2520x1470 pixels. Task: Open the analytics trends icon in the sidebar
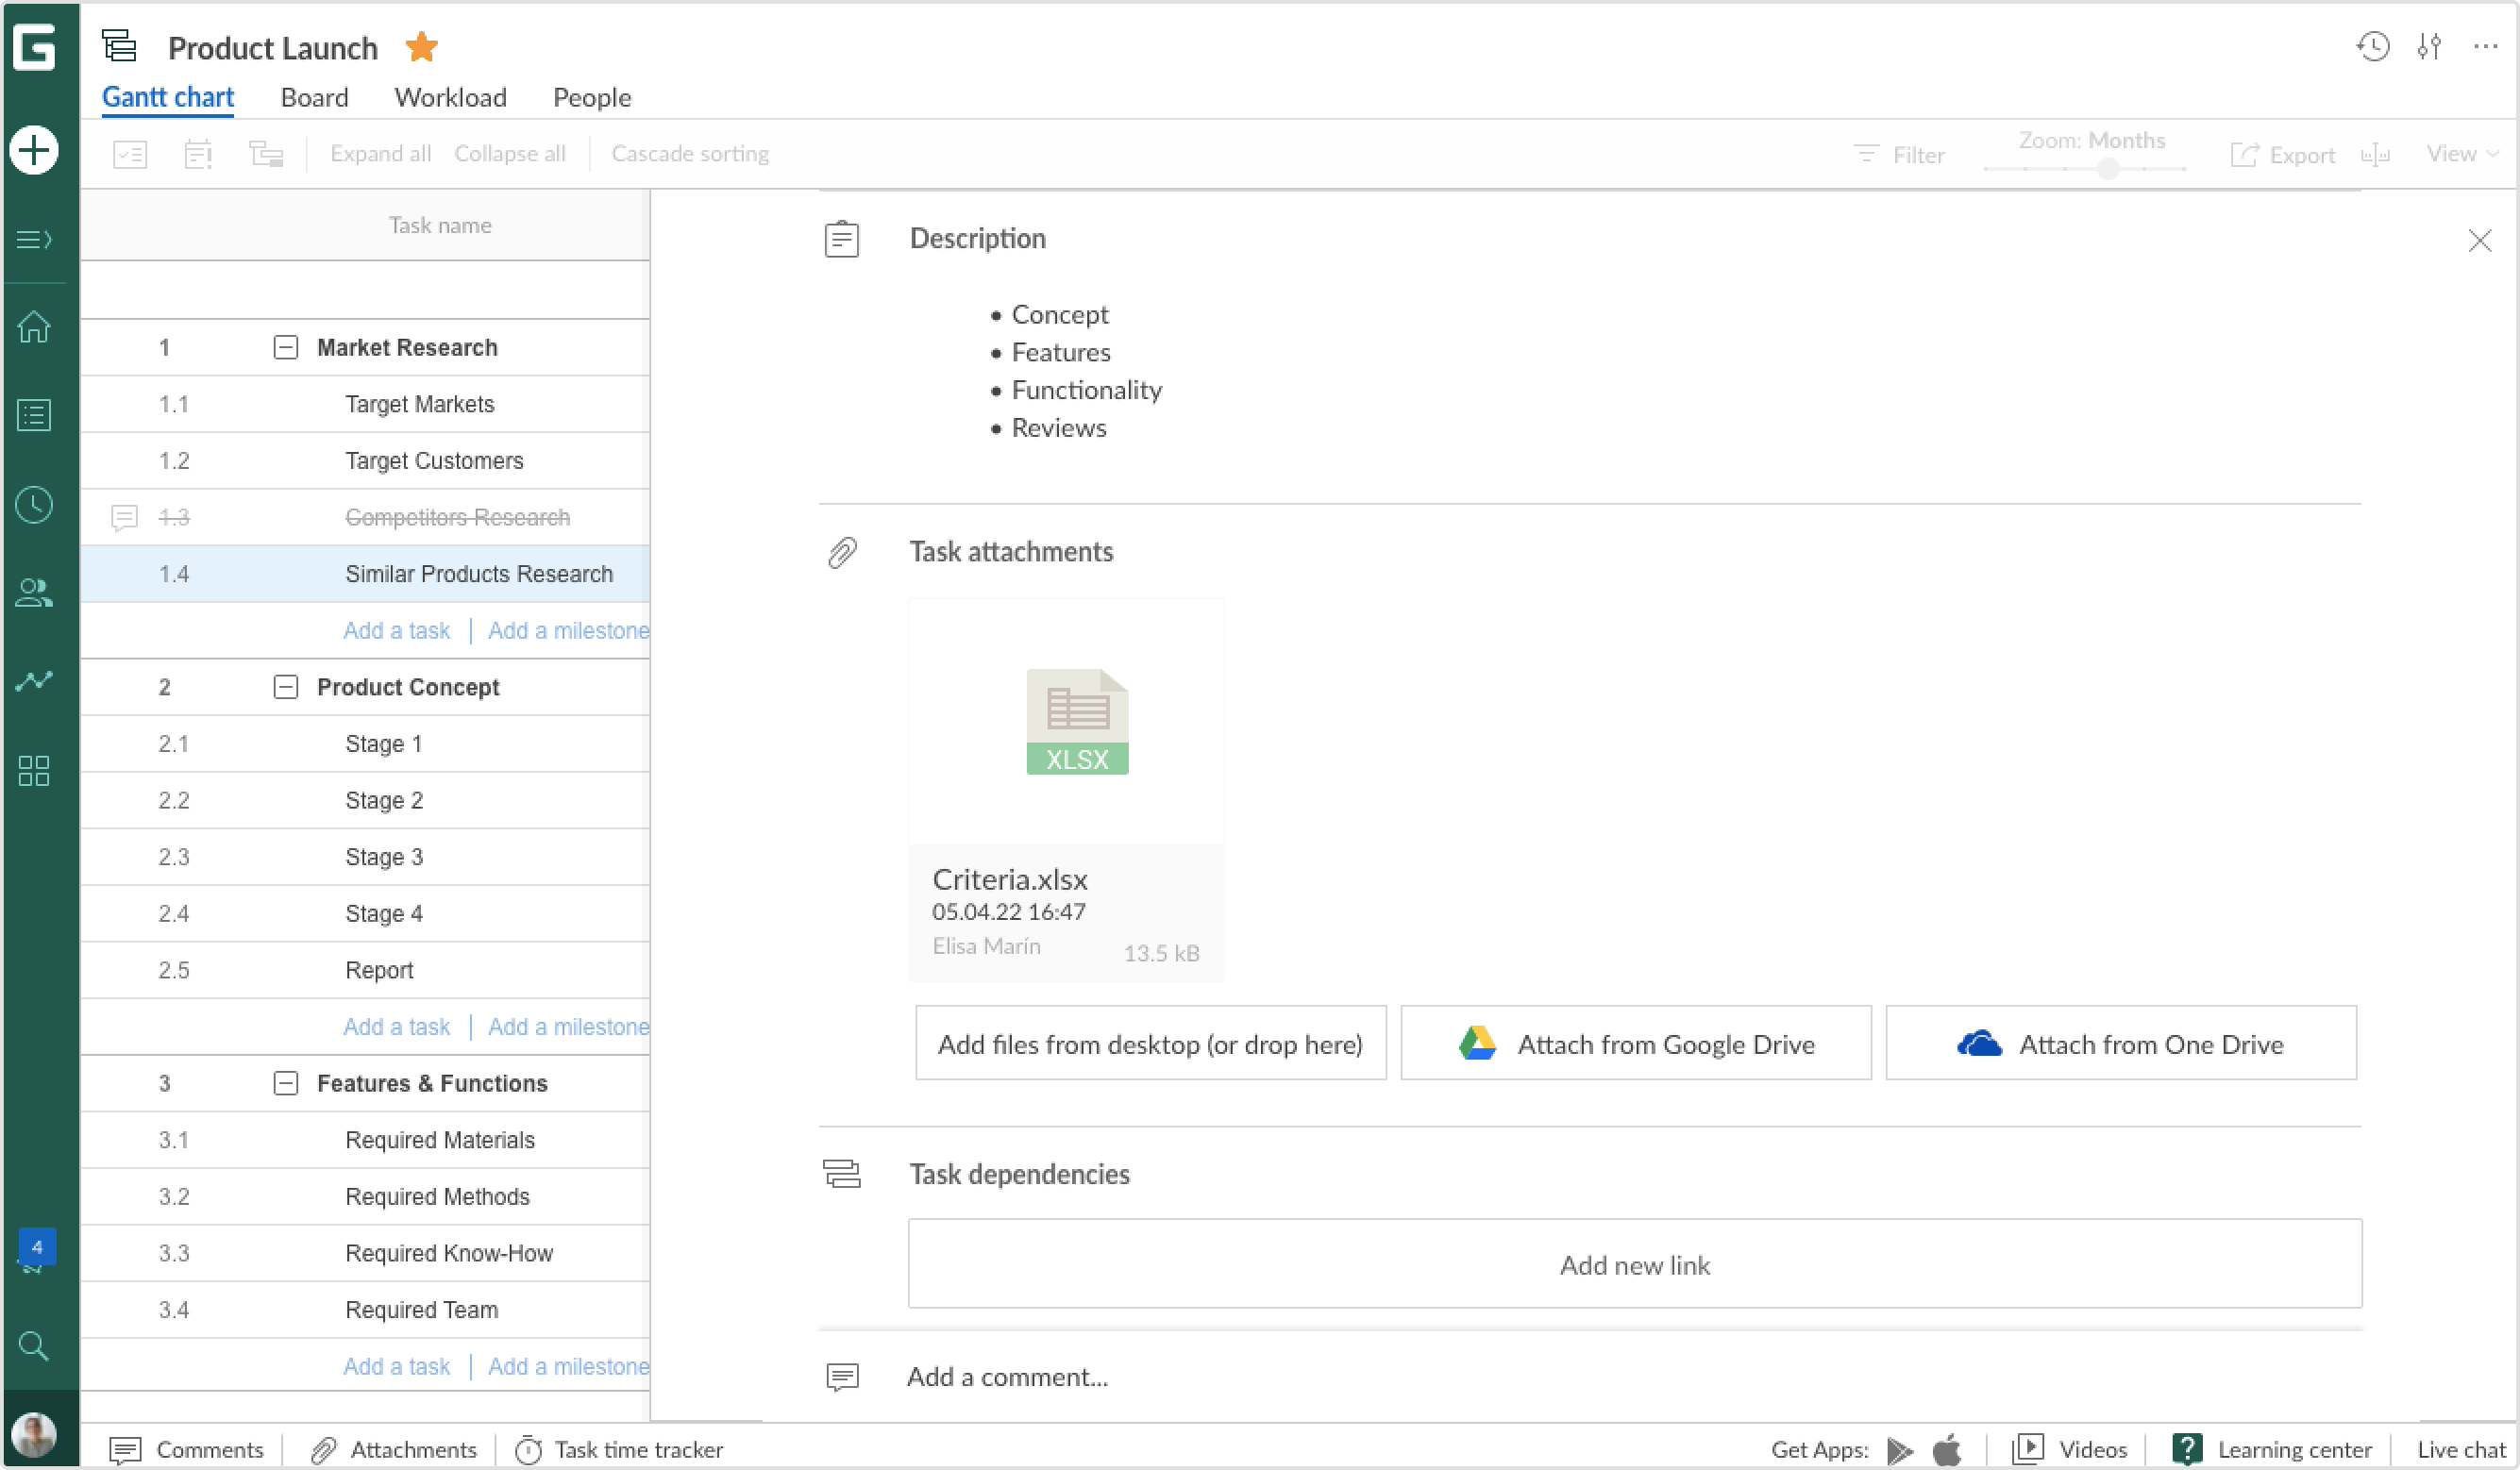click(x=33, y=680)
